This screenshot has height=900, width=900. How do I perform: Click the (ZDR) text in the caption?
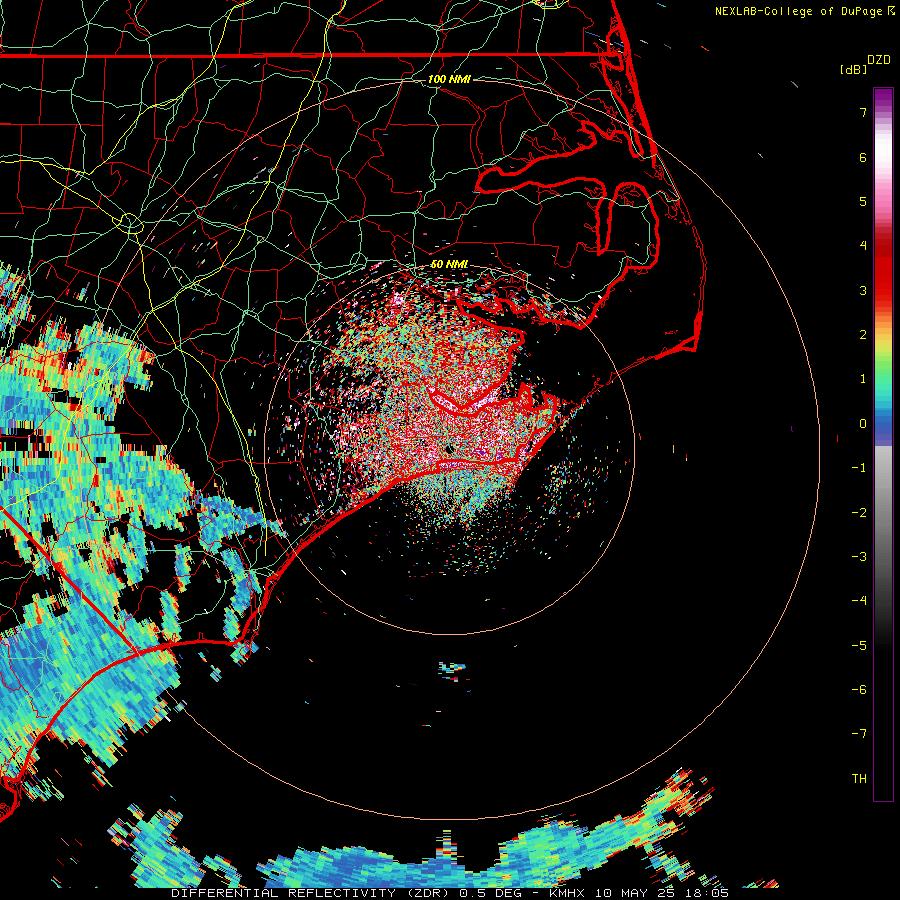pyautogui.click(x=426, y=893)
